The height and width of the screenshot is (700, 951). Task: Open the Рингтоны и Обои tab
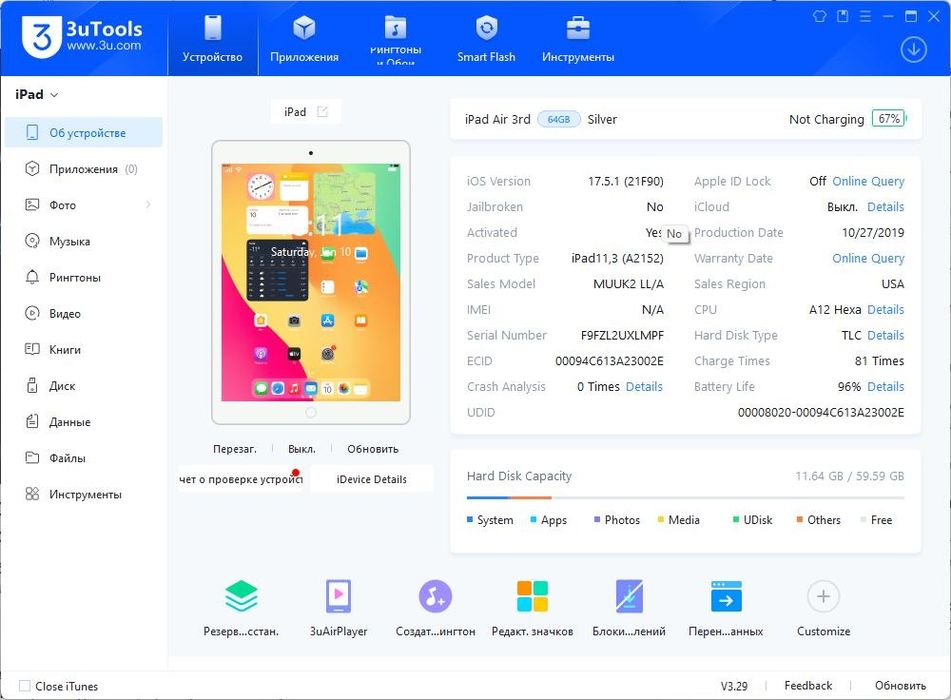click(x=395, y=38)
